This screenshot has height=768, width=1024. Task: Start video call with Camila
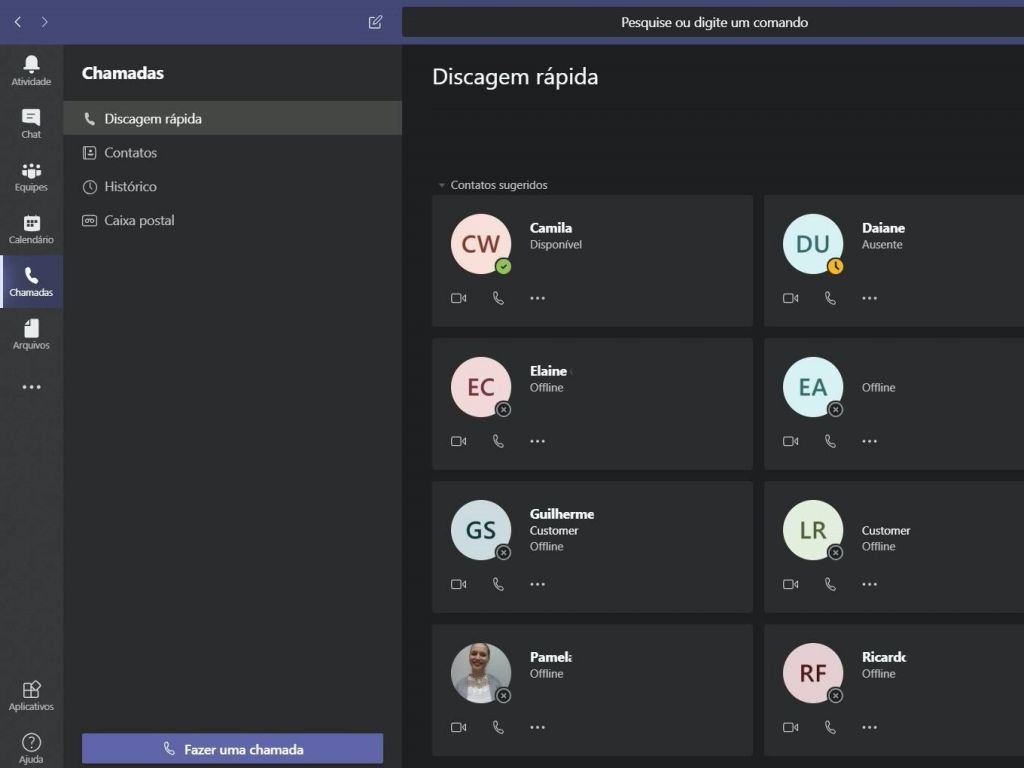[x=458, y=298]
